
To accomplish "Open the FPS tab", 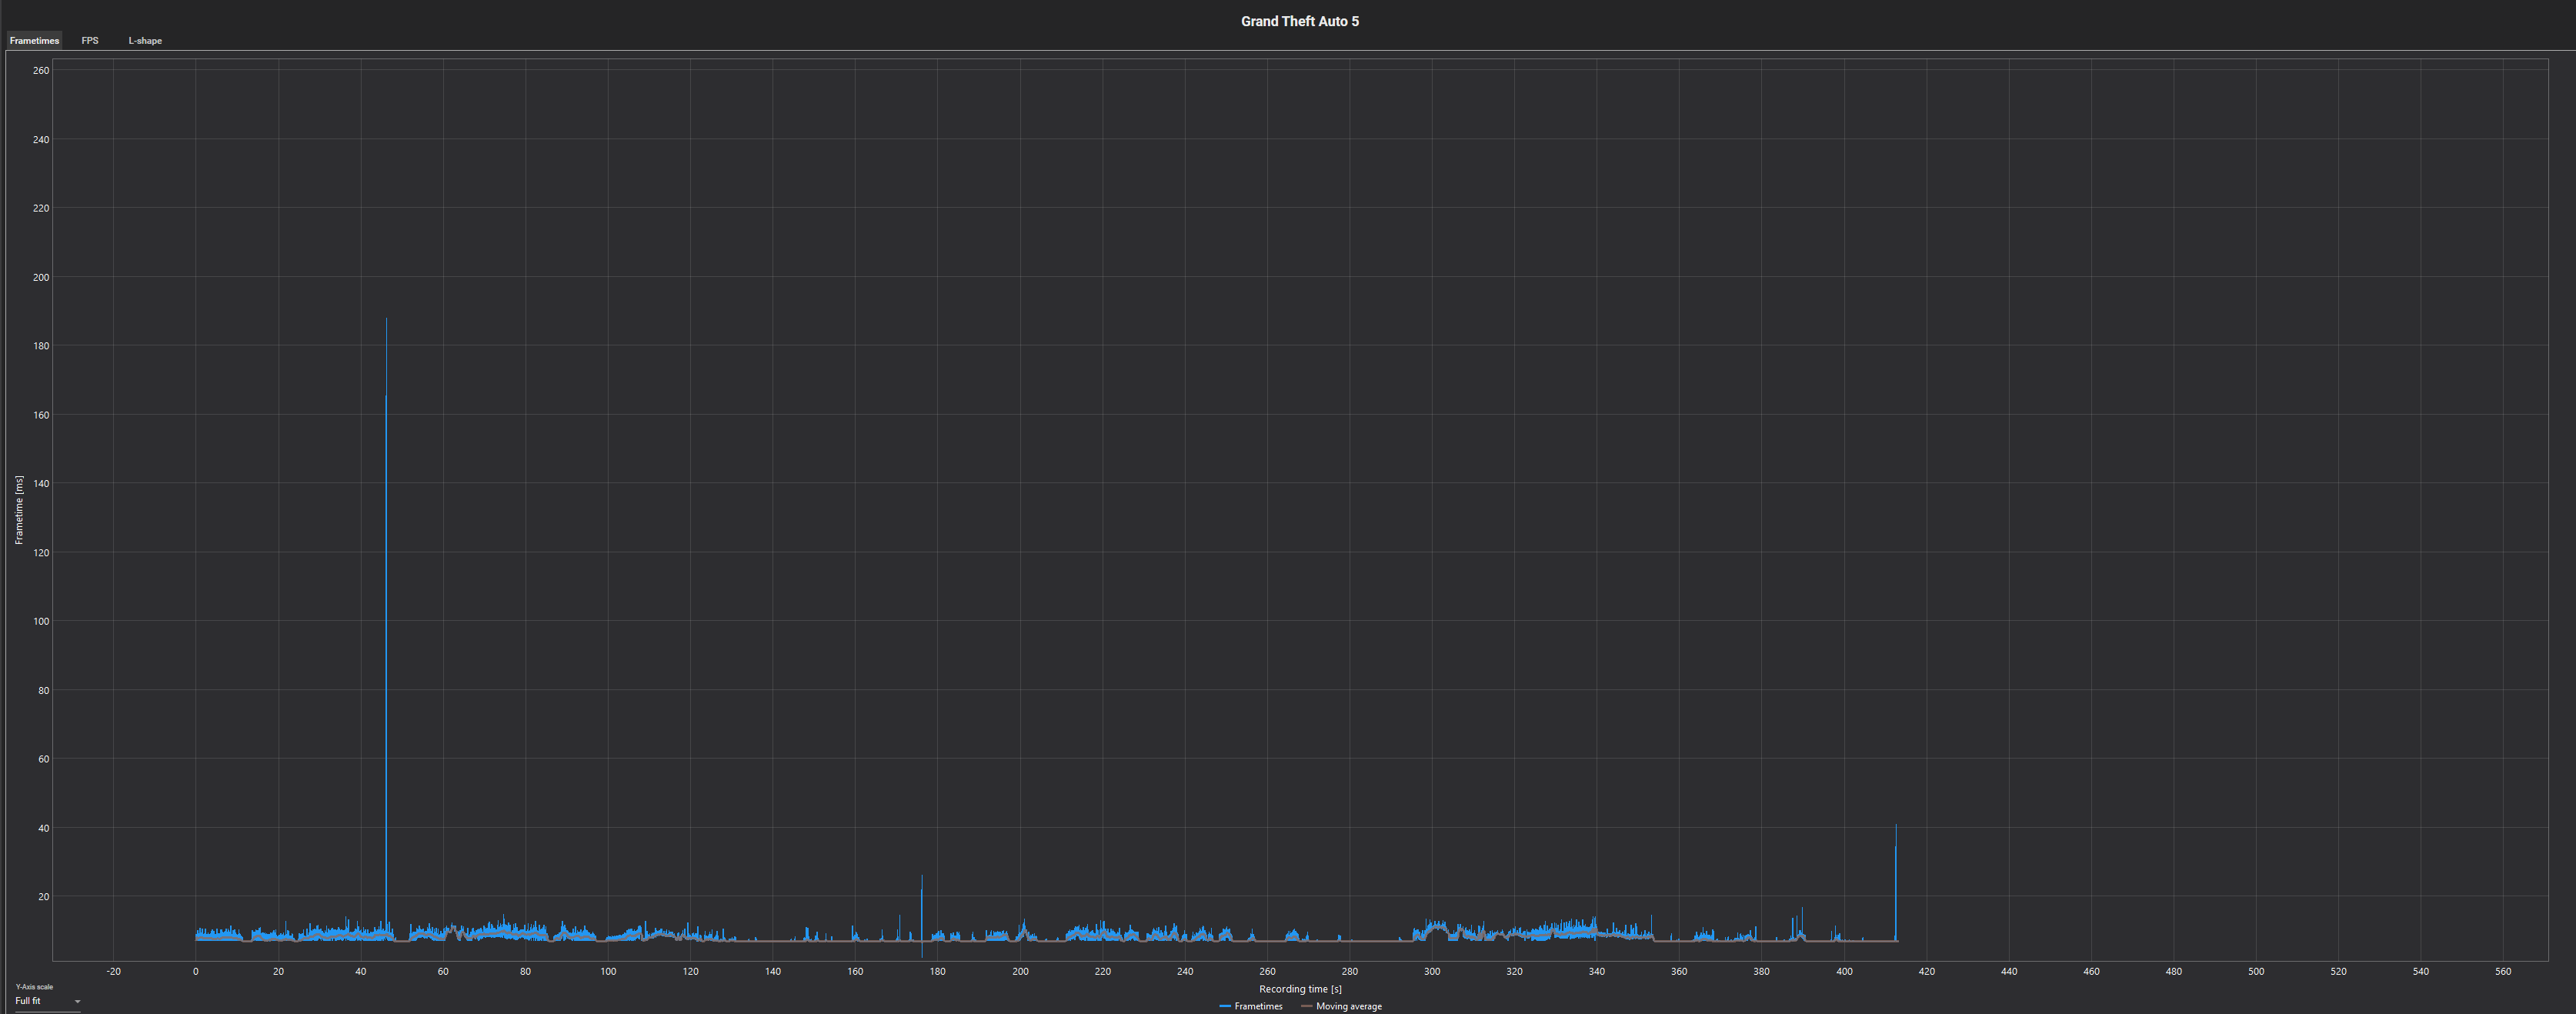I will [90, 41].
